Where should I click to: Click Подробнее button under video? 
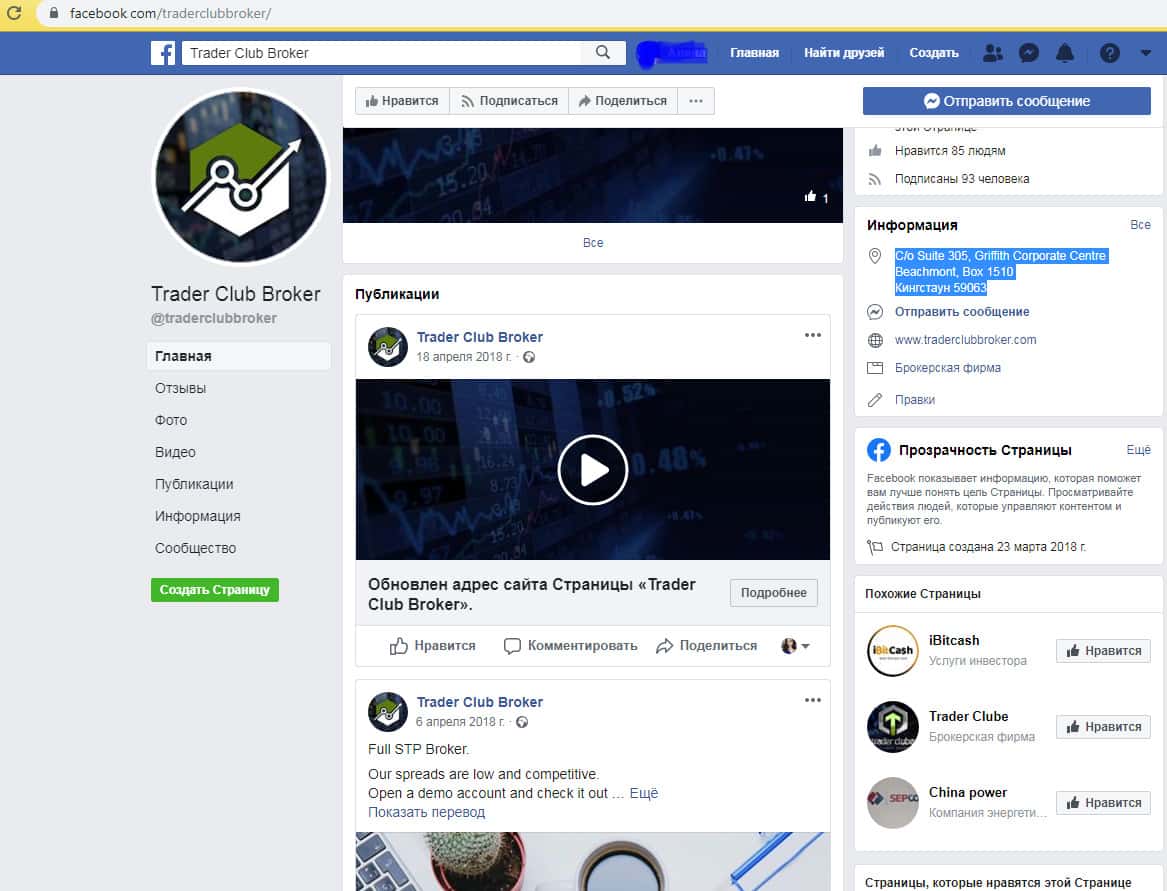773,593
